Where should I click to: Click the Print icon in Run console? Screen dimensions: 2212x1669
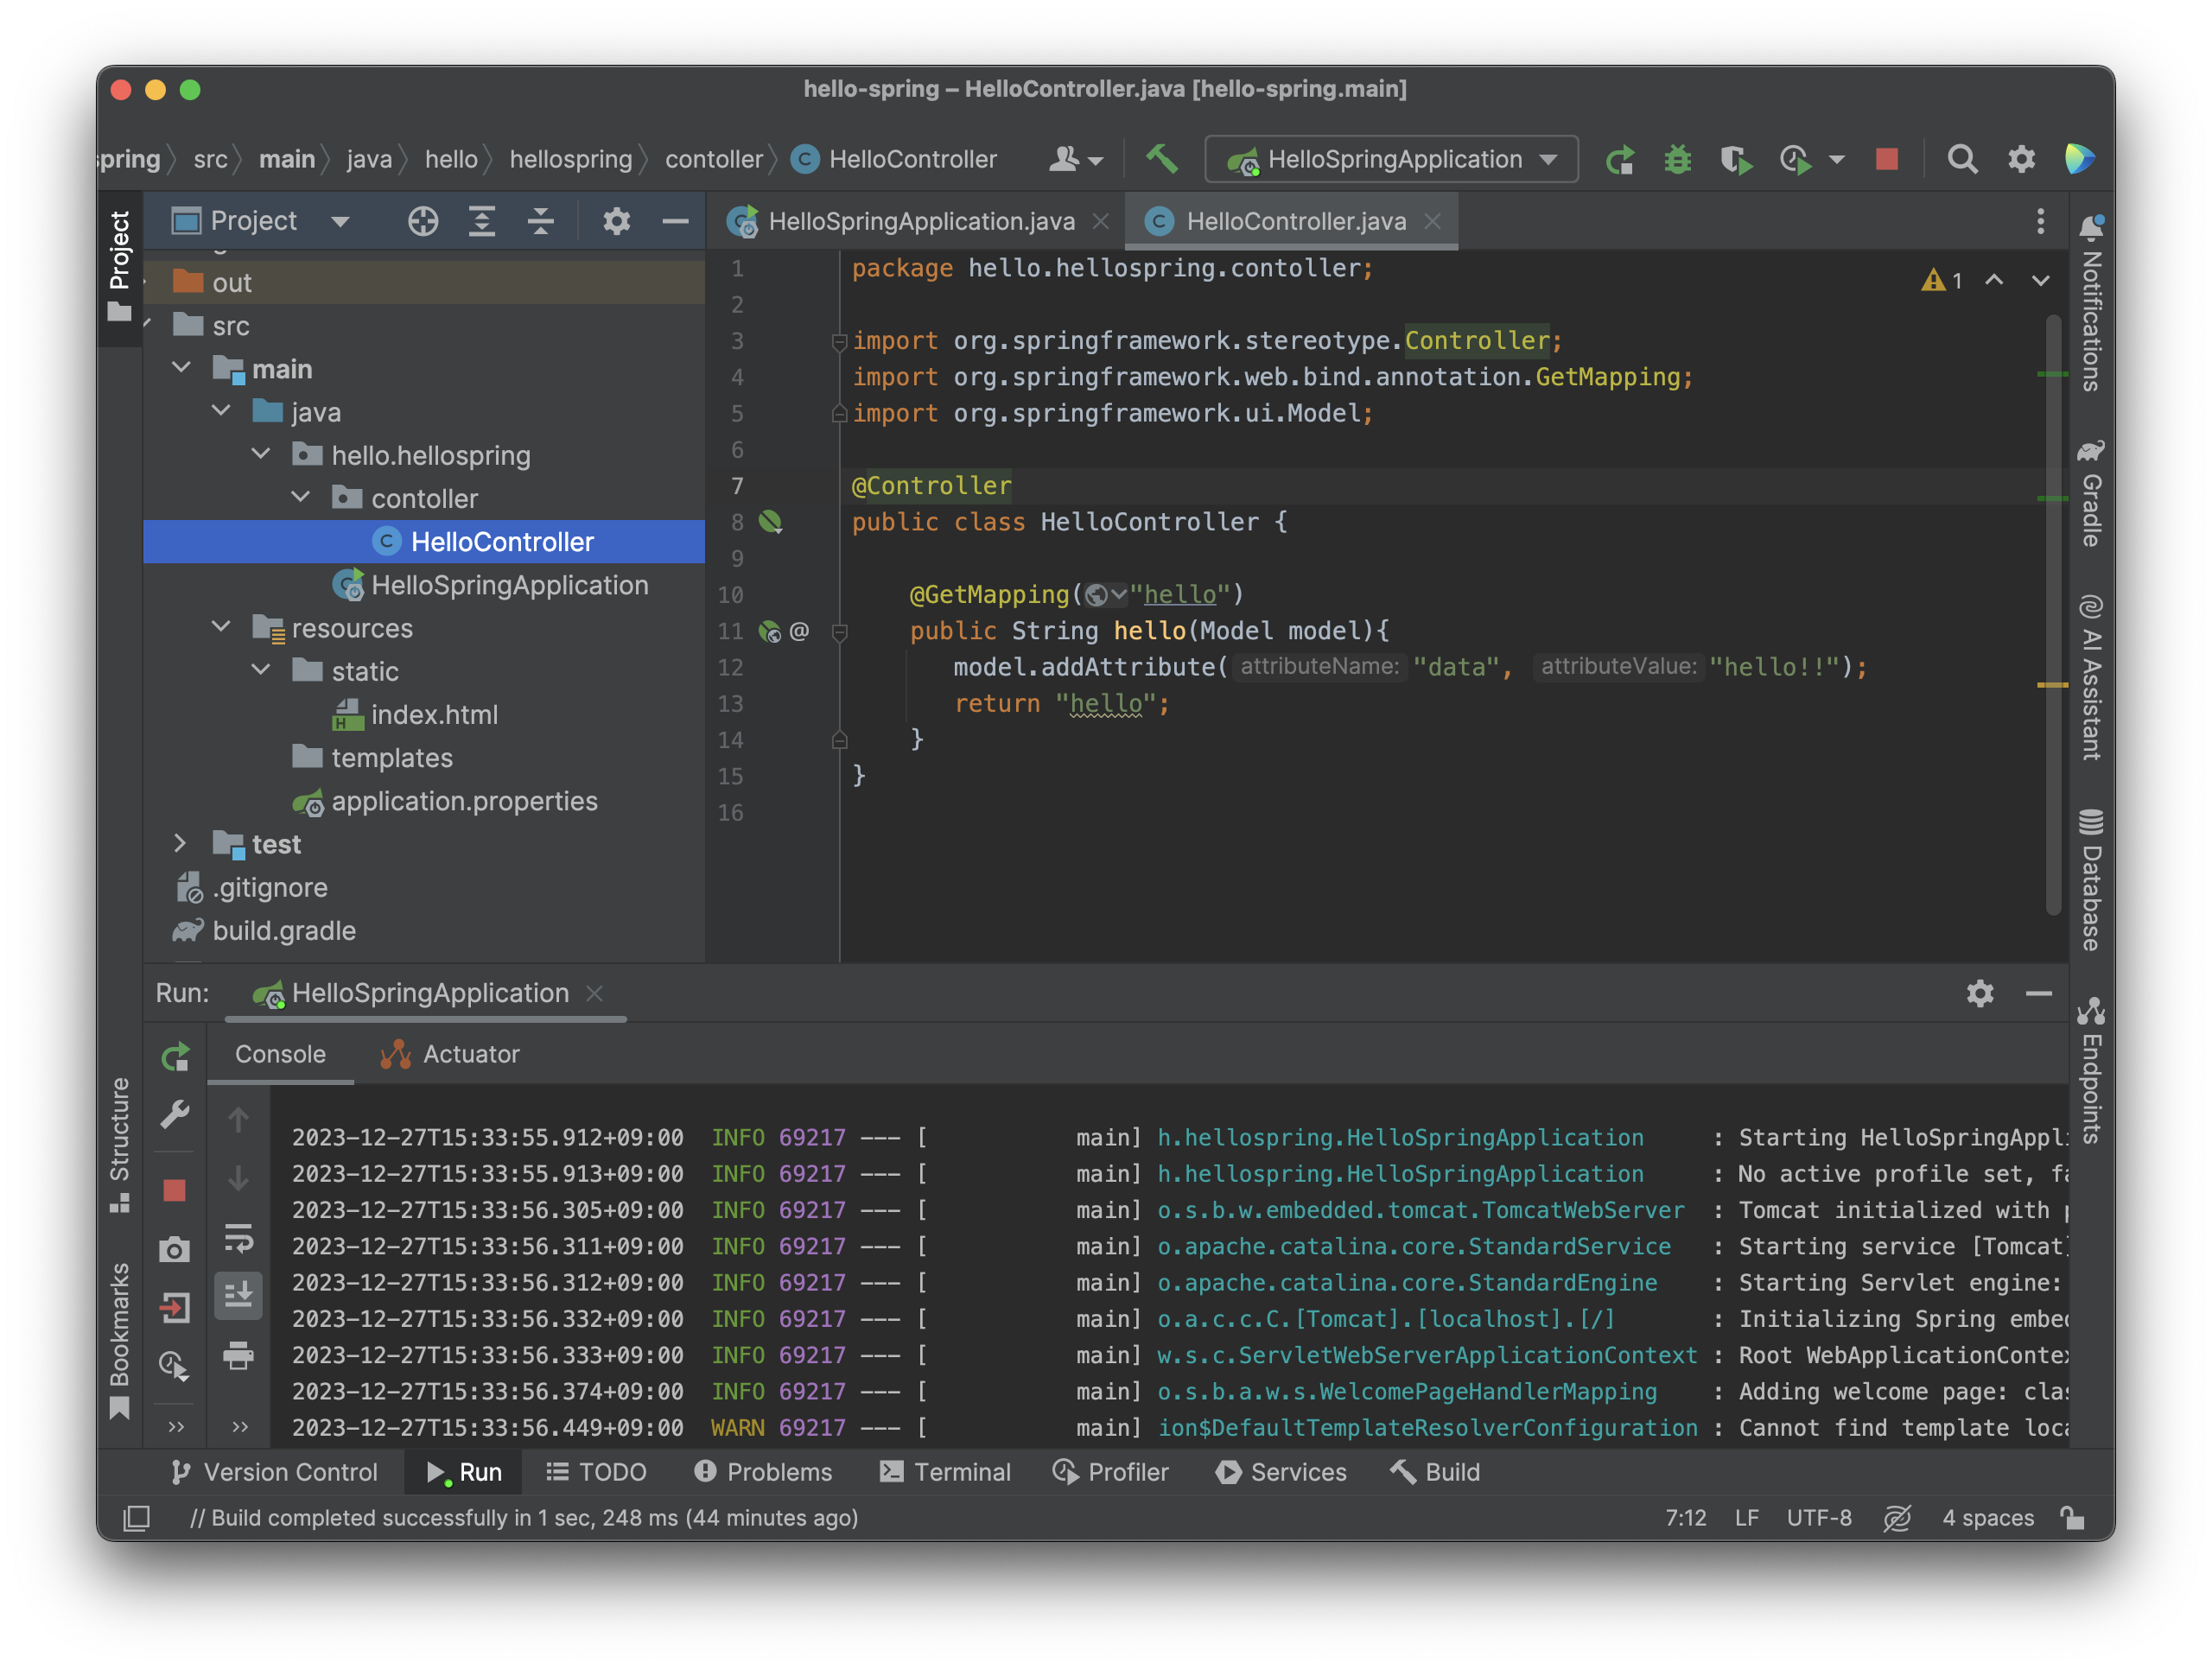[x=238, y=1355]
